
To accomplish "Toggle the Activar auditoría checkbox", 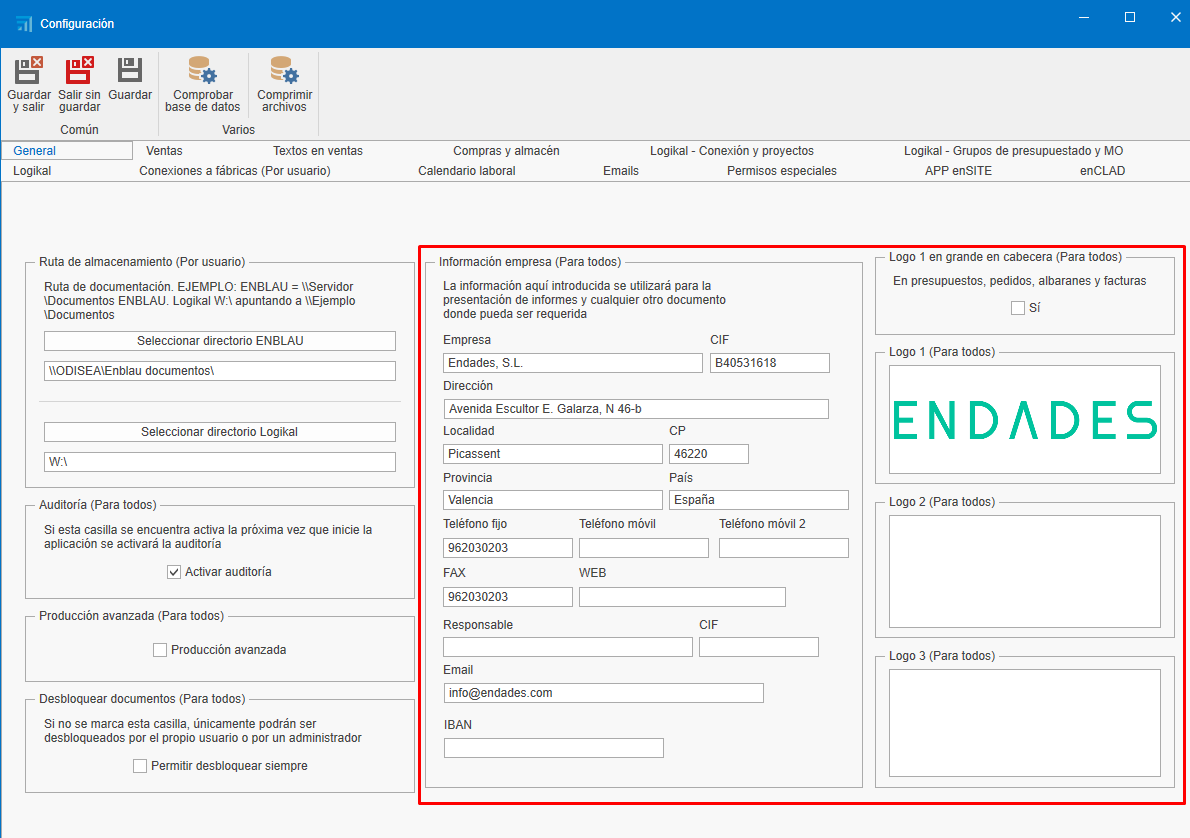I will click(174, 572).
